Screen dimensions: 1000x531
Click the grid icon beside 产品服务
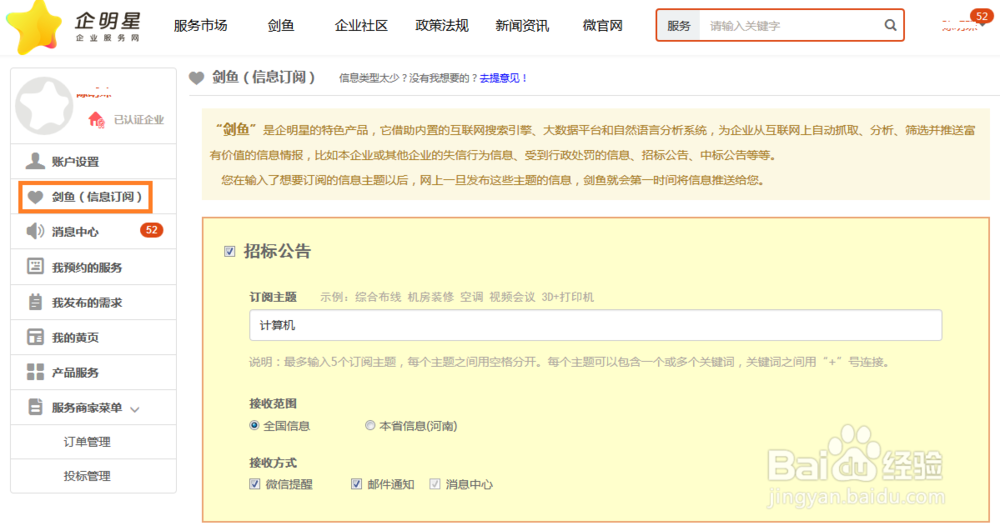[35, 372]
